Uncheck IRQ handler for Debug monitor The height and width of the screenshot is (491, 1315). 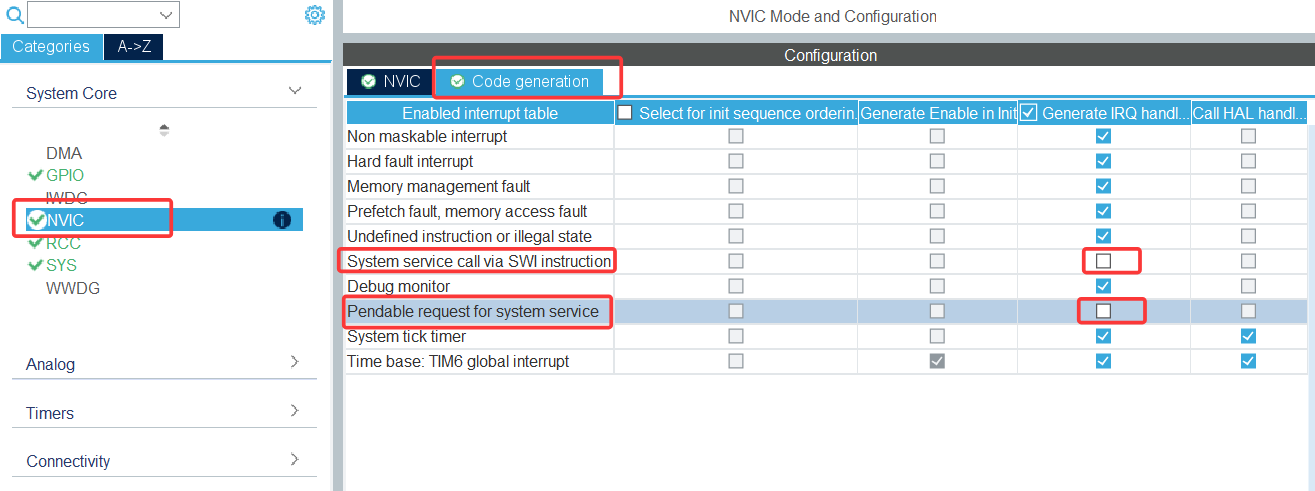[x=1103, y=286]
